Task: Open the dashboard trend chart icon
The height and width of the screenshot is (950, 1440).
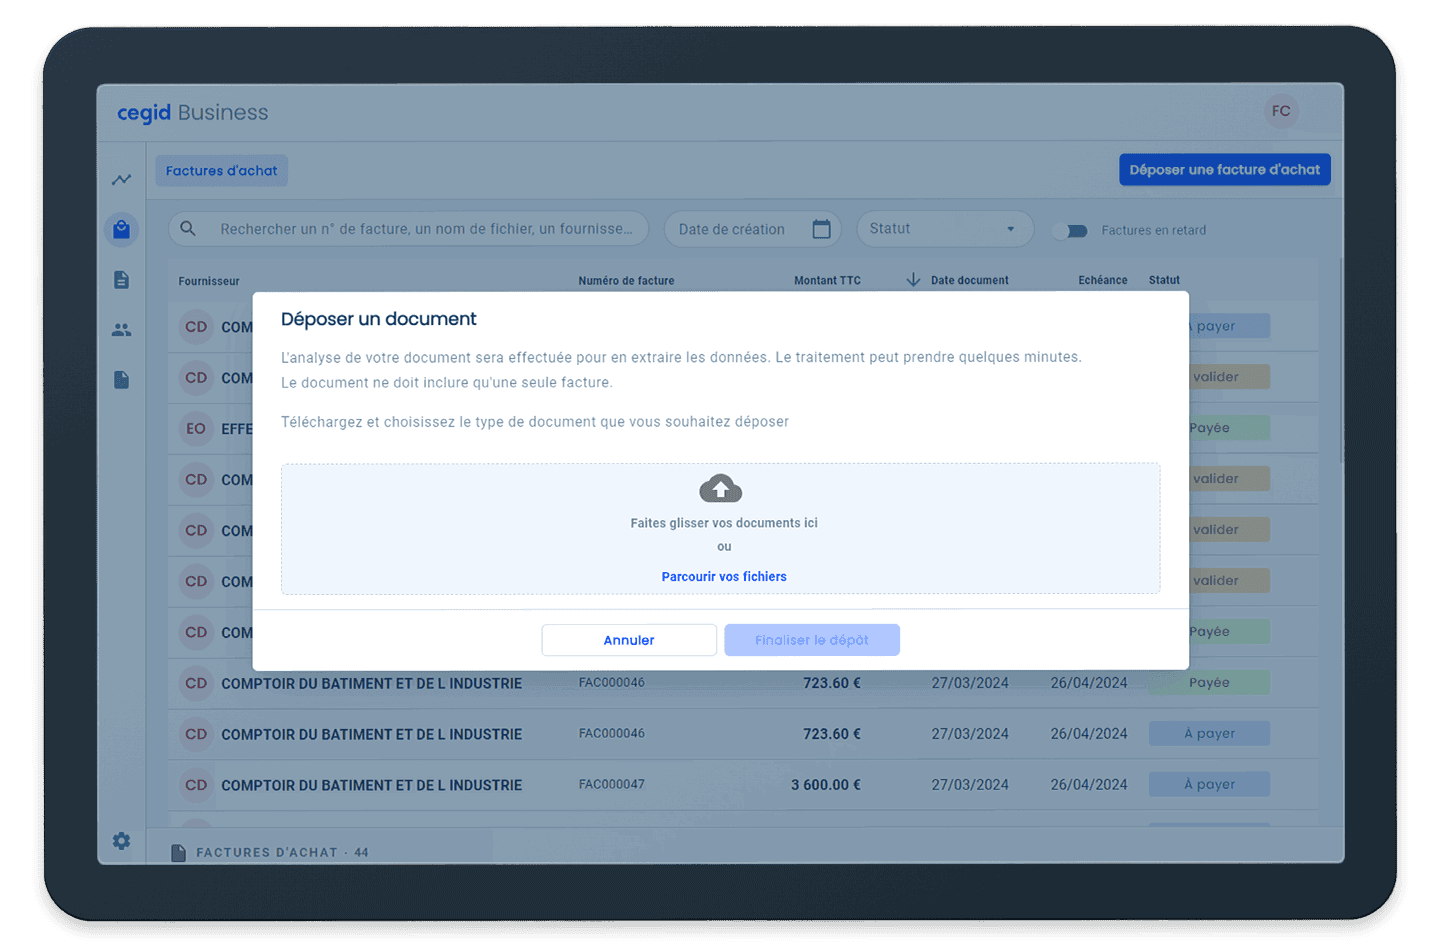Action: pyautogui.click(x=121, y=180)
